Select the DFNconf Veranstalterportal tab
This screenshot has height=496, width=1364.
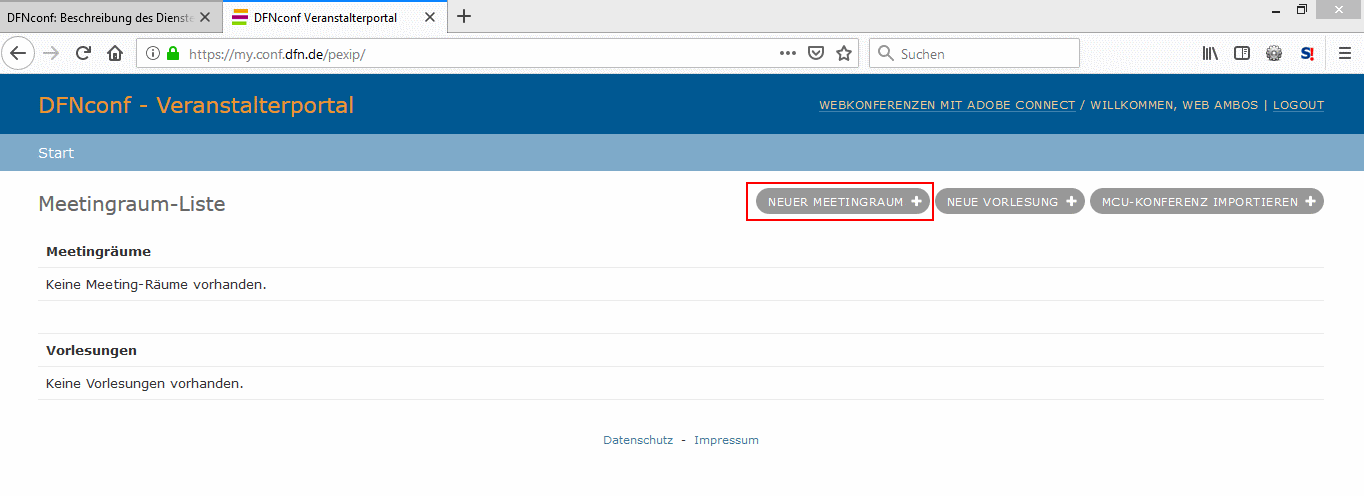(335, 17)
